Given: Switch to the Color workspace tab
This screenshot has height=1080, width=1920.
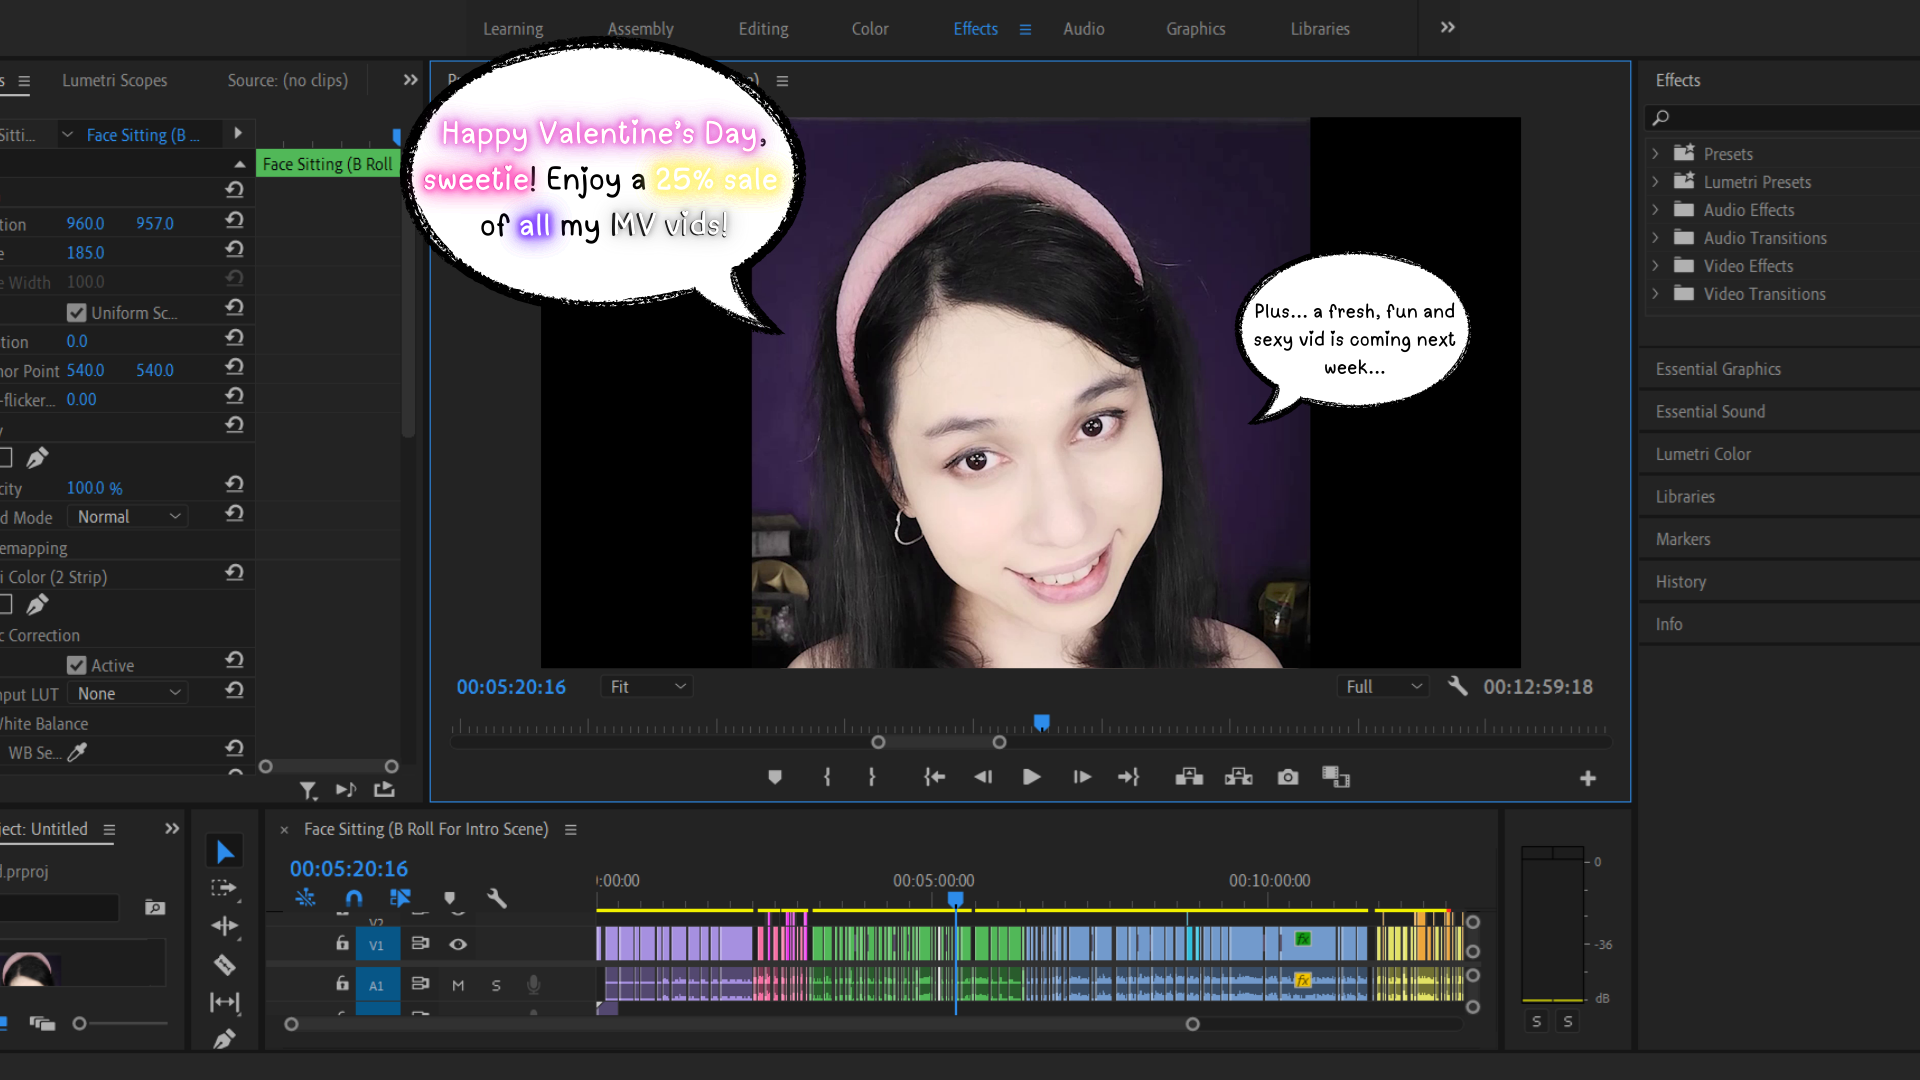Looking at the screenshot, I should tap(869, 29).
